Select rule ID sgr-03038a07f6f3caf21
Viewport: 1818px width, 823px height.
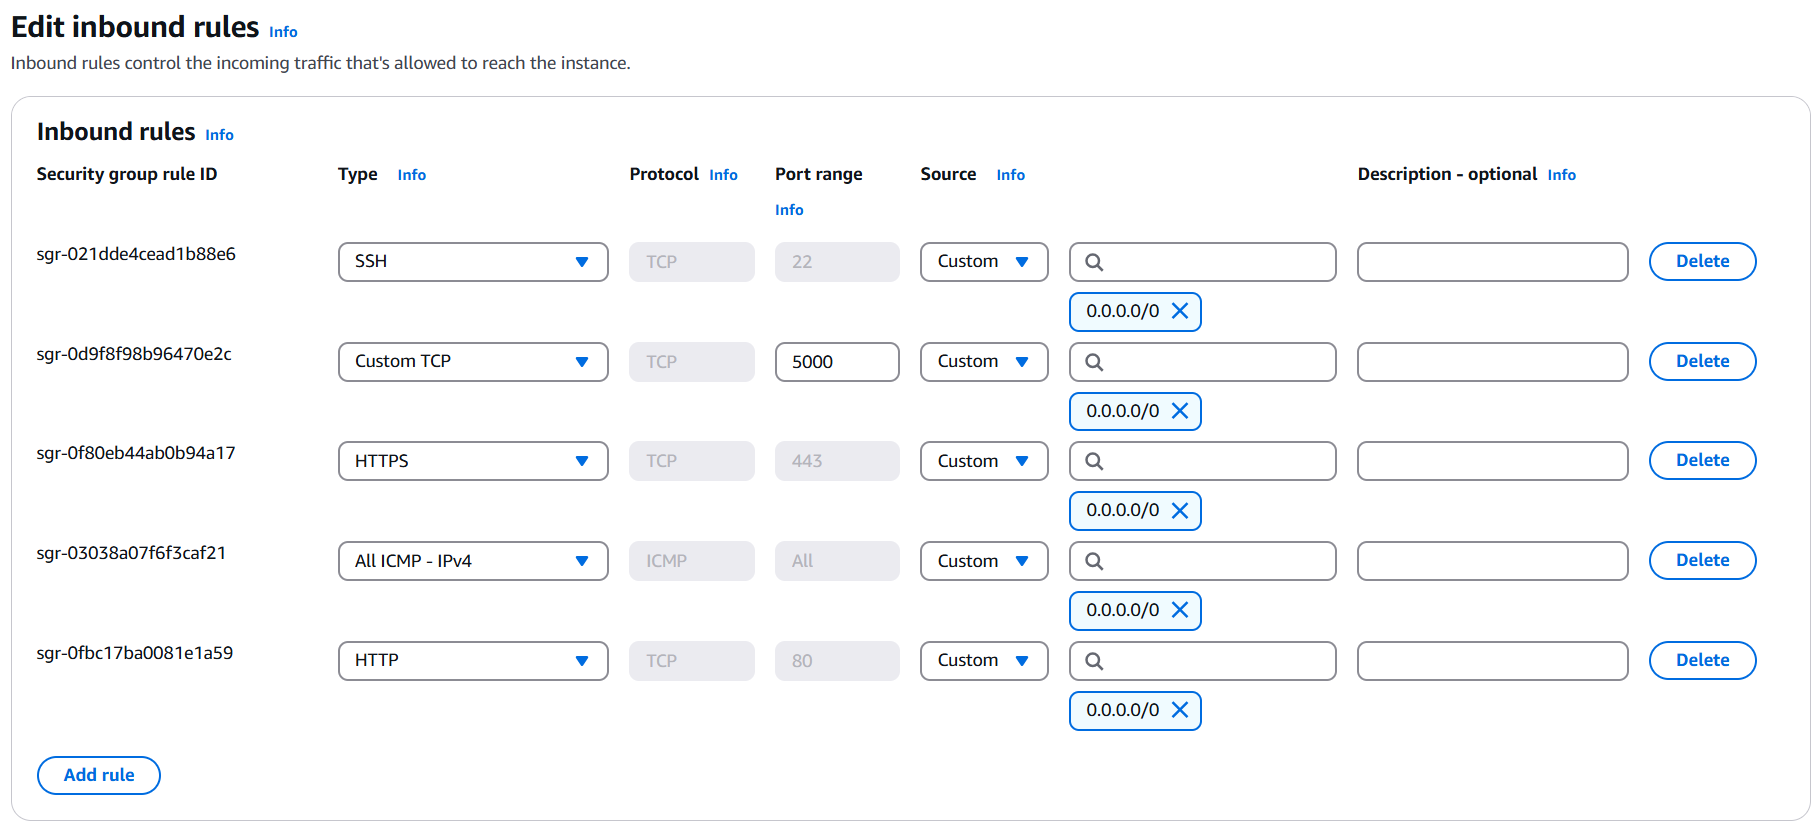[131, 553]
